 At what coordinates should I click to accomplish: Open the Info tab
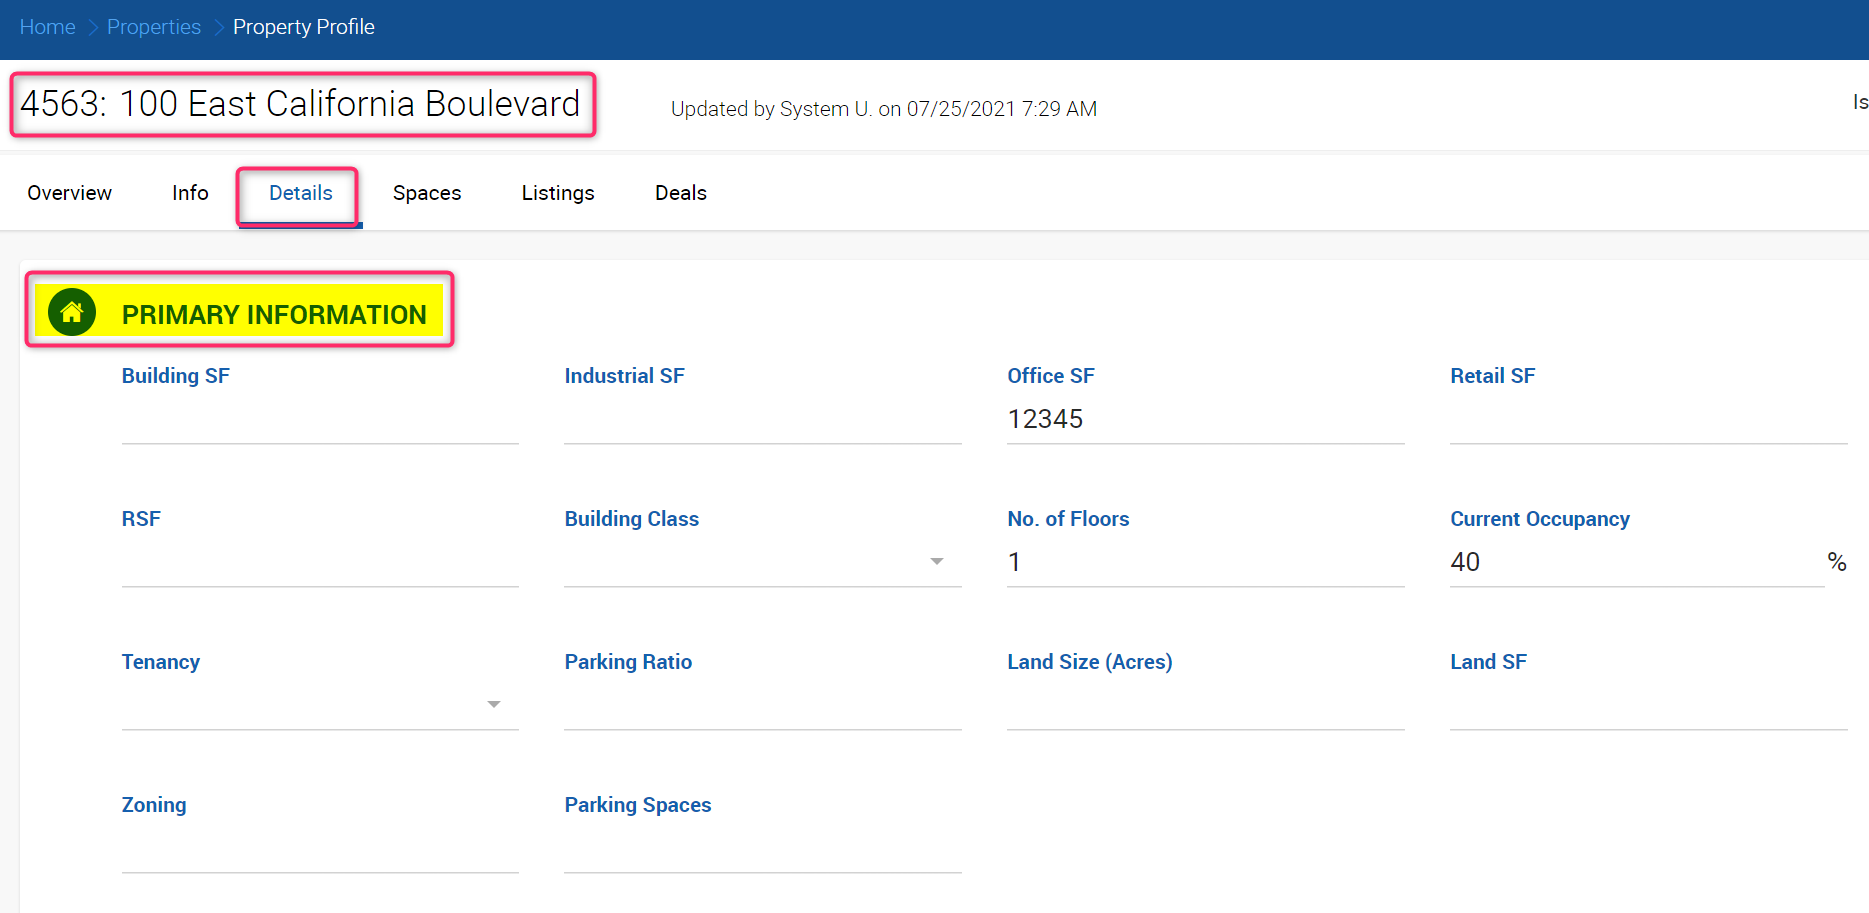(190, 193)
